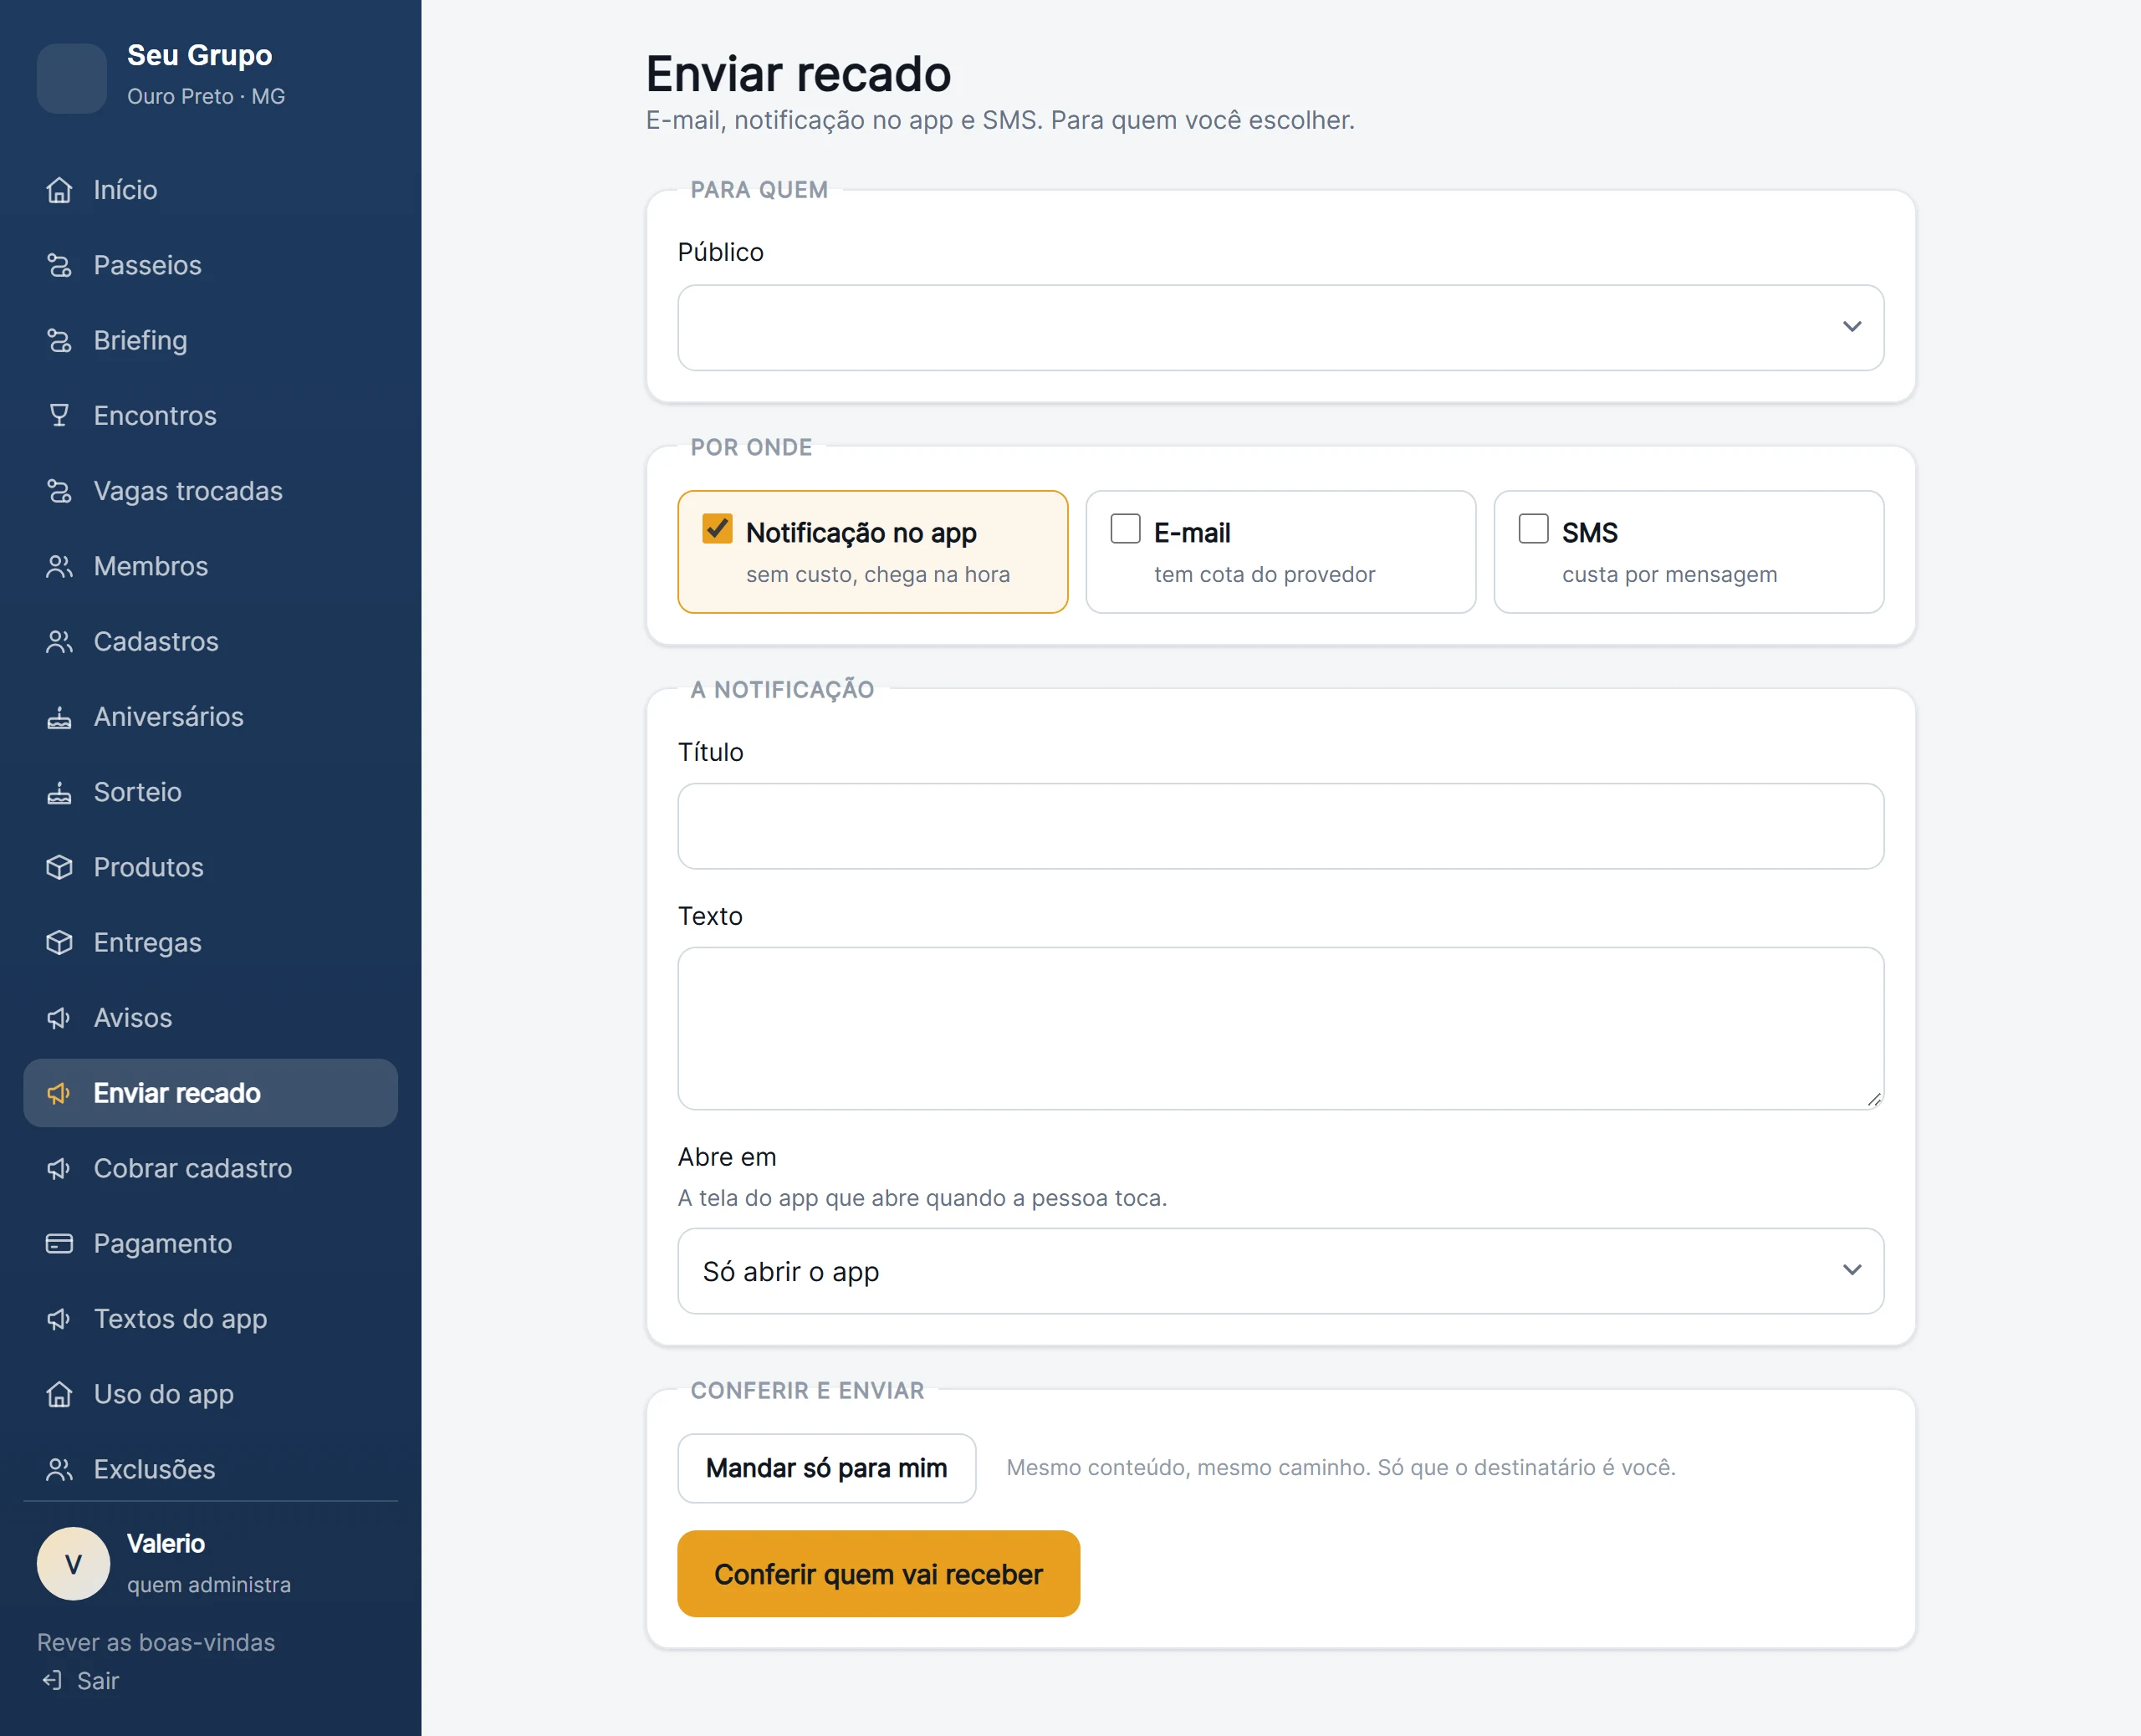Go to Textos do app menu item

[210, 1319]
